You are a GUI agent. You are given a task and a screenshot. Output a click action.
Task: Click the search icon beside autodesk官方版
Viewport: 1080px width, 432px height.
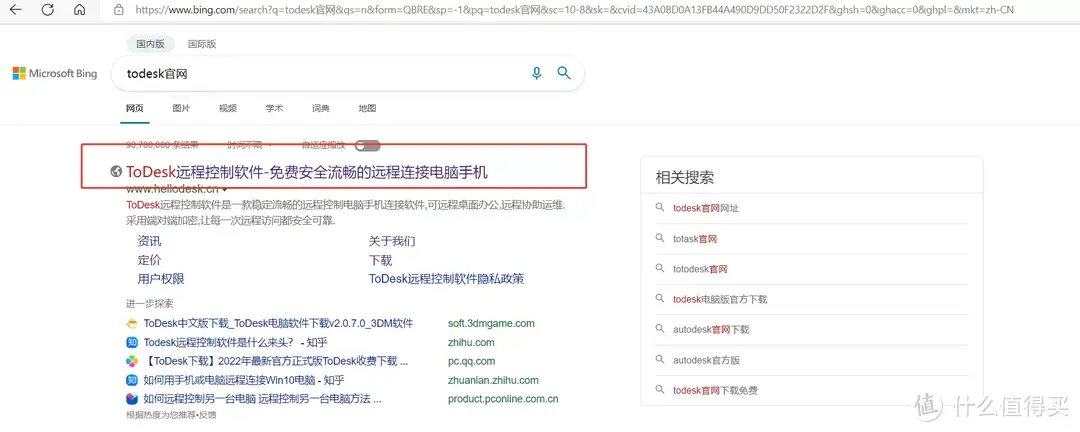(660, 360)
